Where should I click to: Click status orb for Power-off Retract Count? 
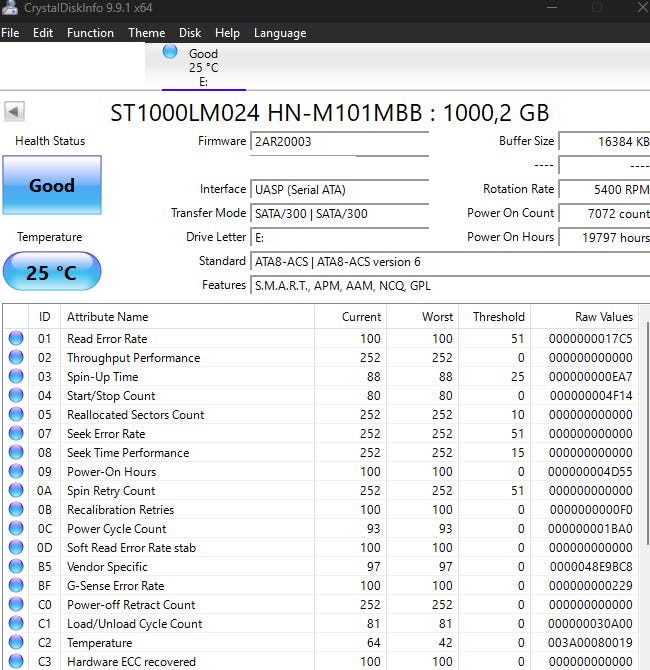click(16, 604)
